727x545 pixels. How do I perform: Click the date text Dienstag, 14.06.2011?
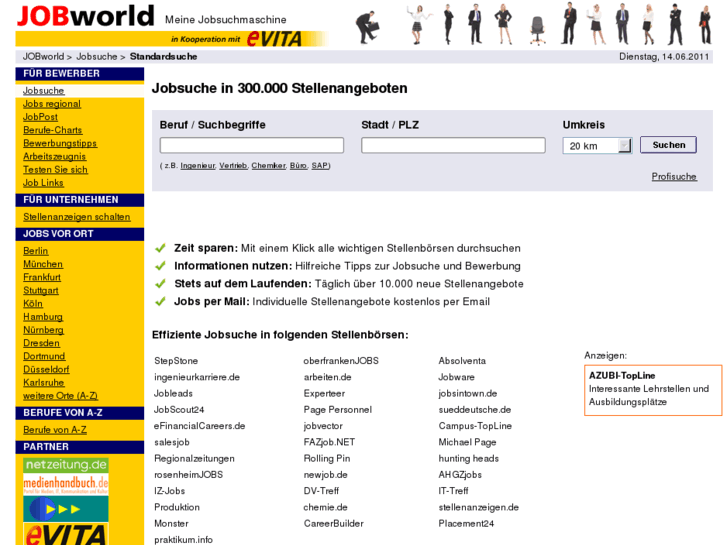[664, 57]
